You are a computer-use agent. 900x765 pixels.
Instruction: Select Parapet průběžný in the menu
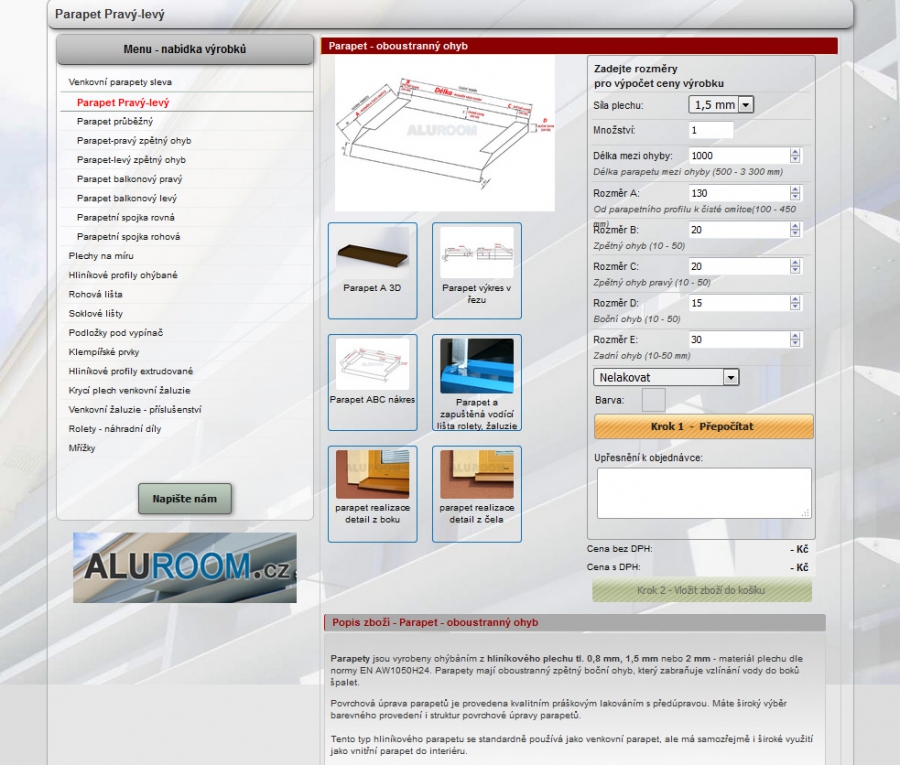[115, 122]
